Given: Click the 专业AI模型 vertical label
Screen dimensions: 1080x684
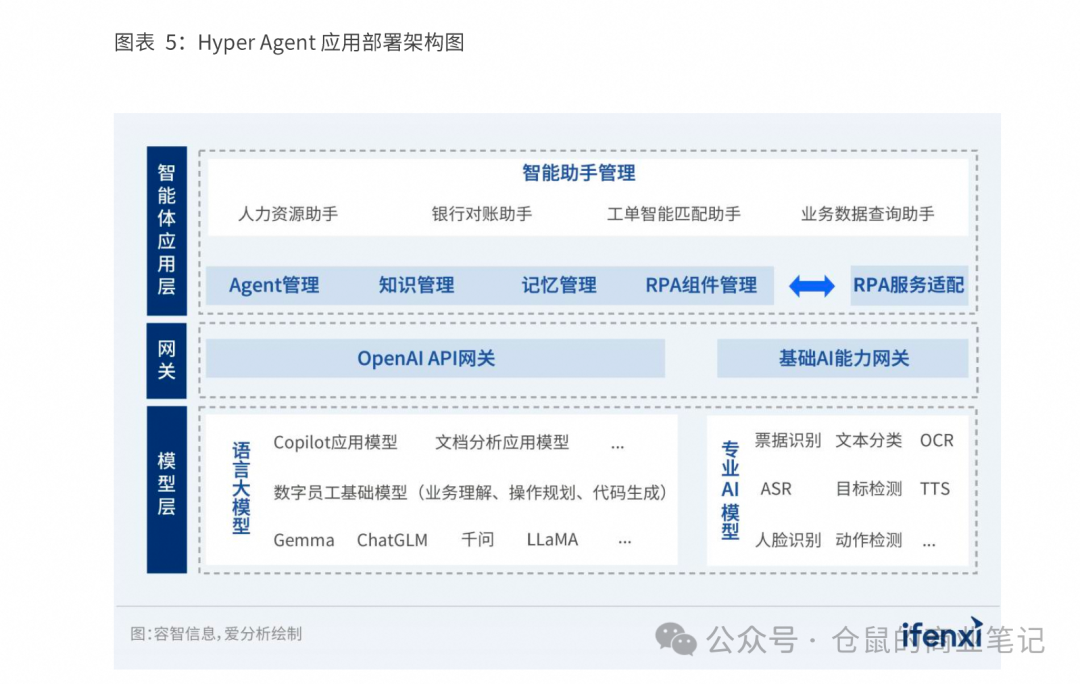Looking at the screenshot, I should pos(730,490).
